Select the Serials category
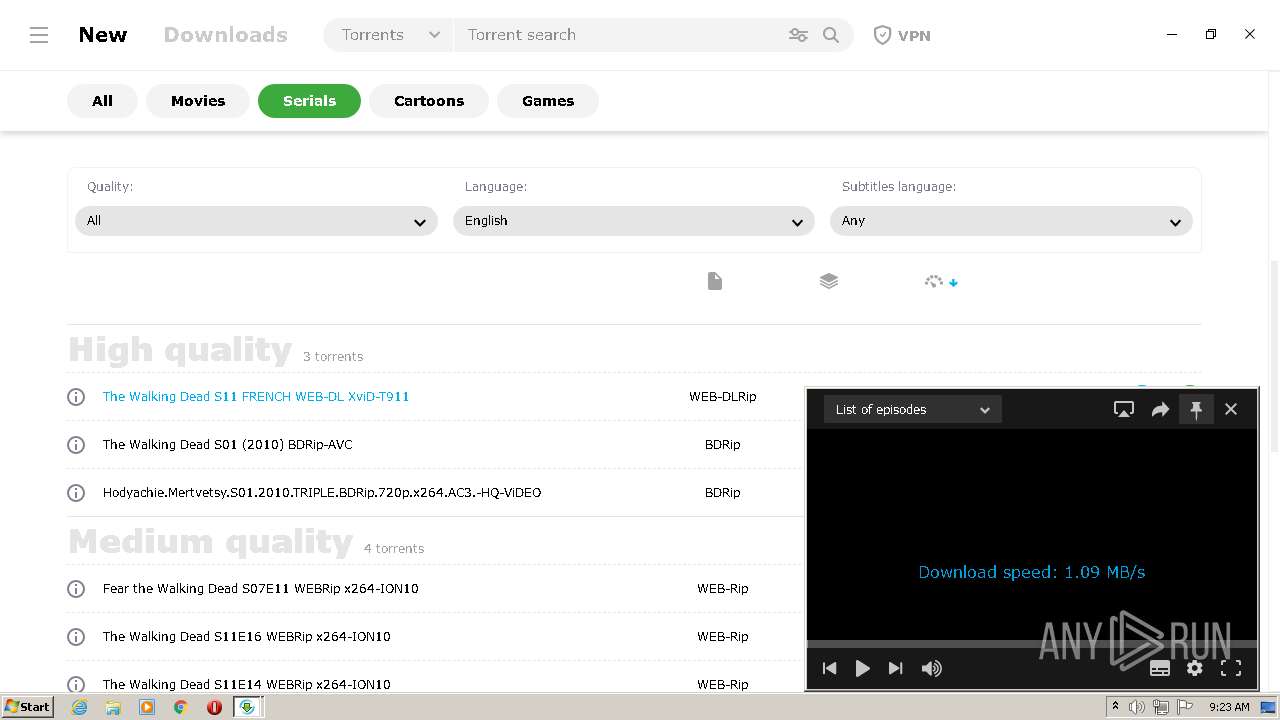 [309, 101]
